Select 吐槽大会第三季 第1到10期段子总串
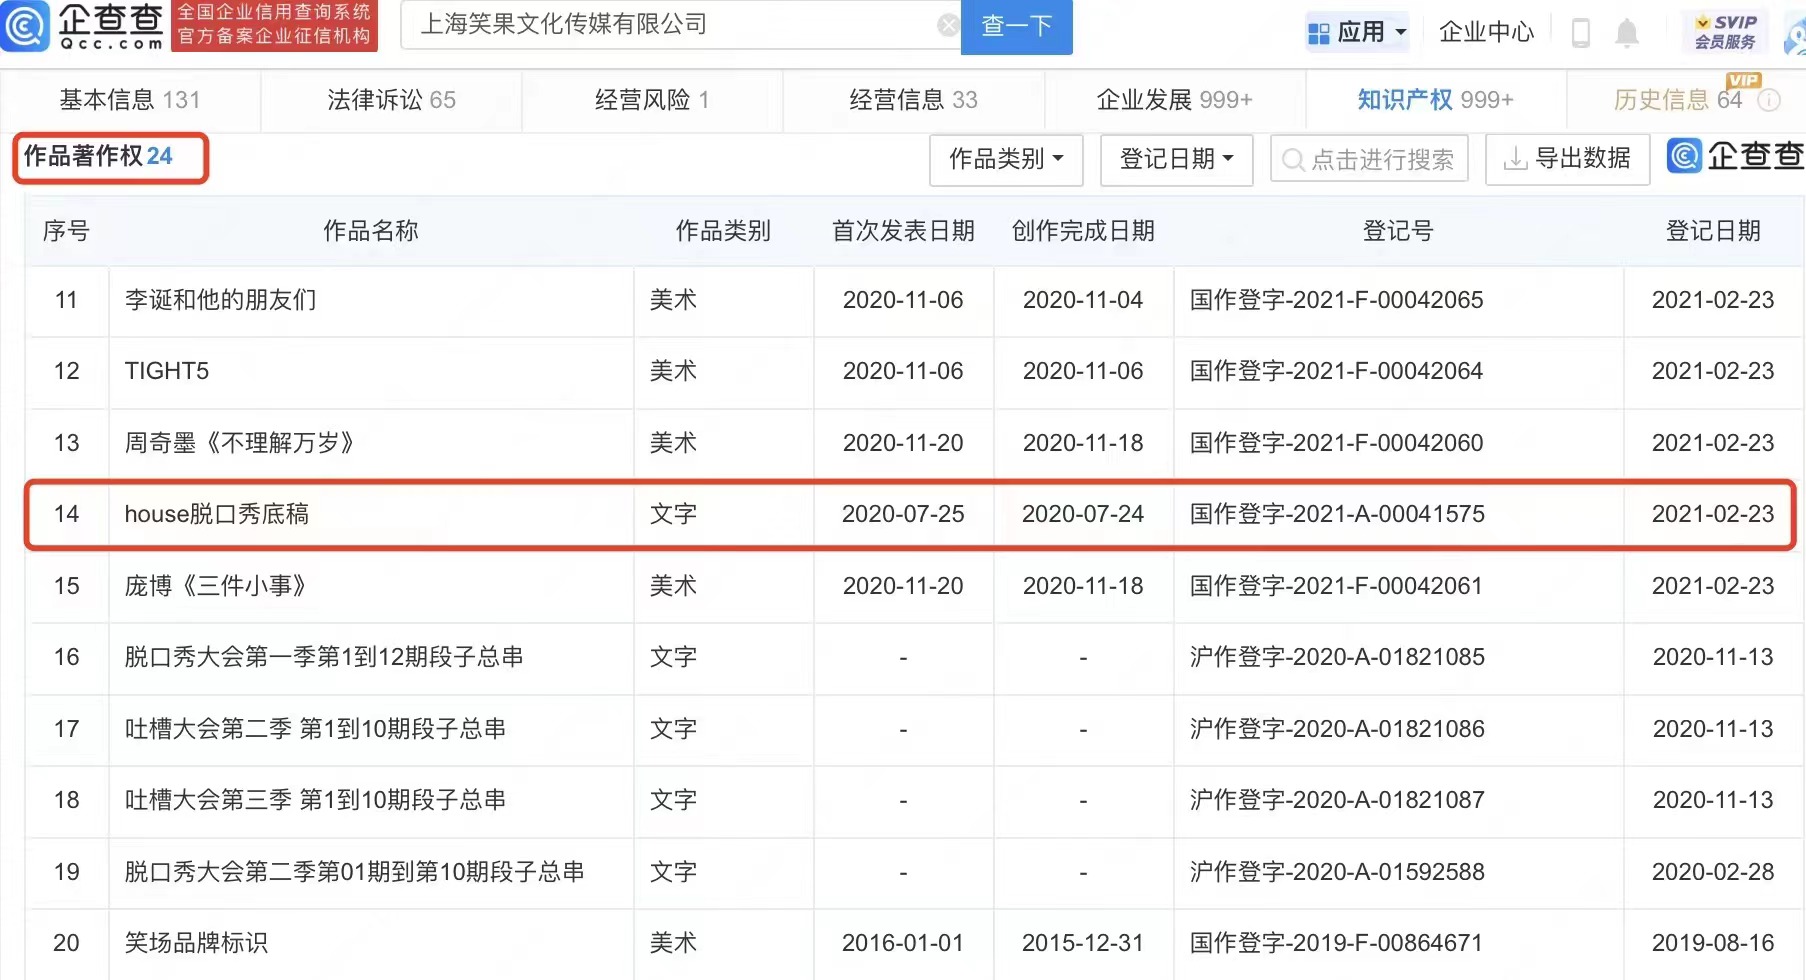This screenshot has height=980, width=1806. coord(315,800)
